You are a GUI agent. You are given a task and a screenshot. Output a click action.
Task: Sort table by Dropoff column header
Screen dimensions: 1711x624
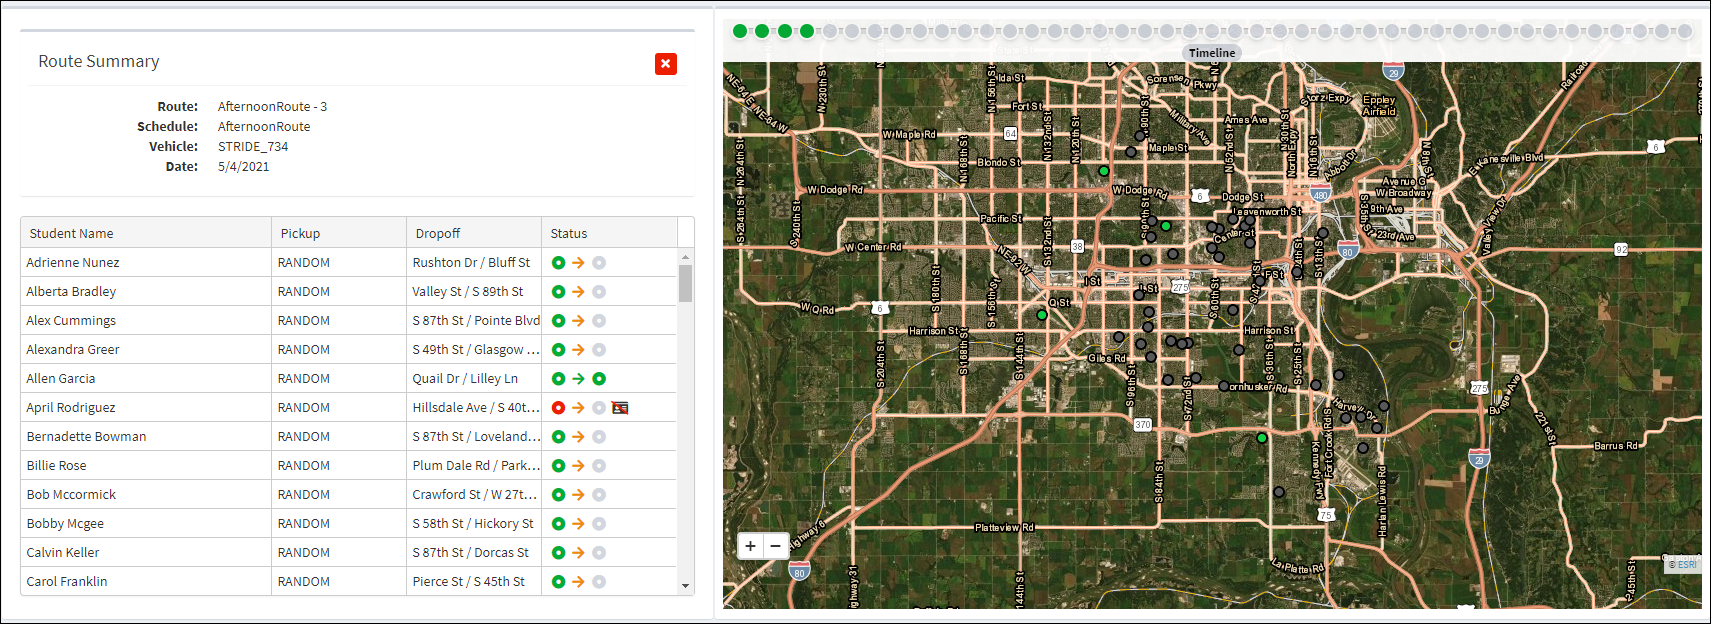pyautogui.click(x=438, y=233)
